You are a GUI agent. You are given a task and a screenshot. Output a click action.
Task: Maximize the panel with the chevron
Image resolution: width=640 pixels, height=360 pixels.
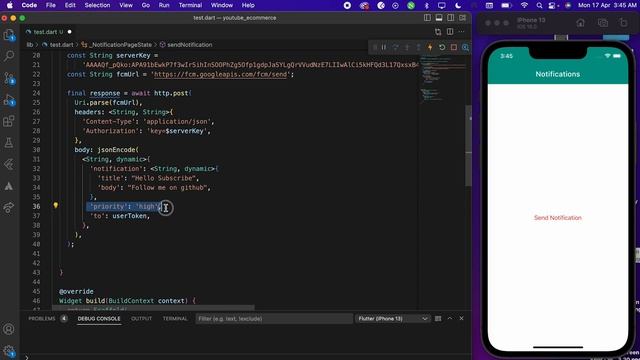pos(450,318)
